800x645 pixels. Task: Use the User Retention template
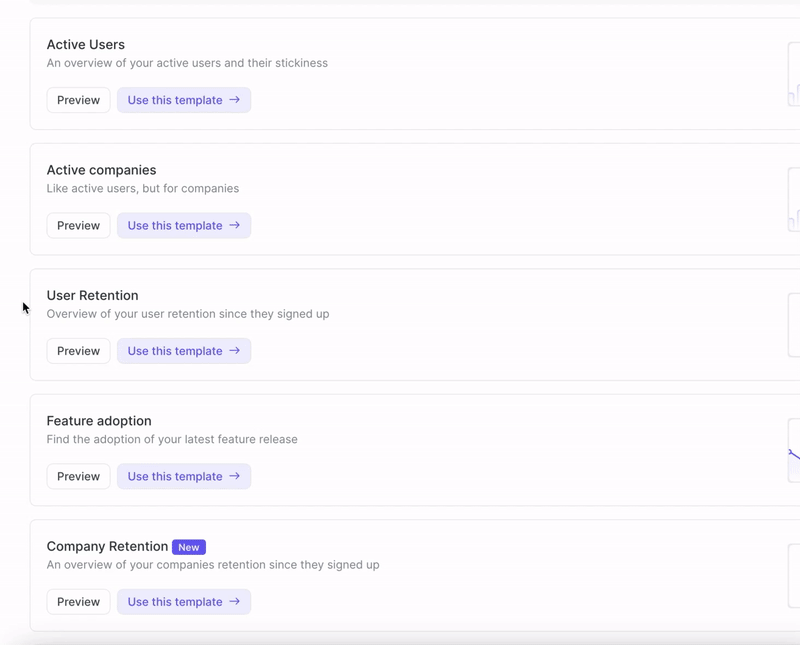[184, 351]
